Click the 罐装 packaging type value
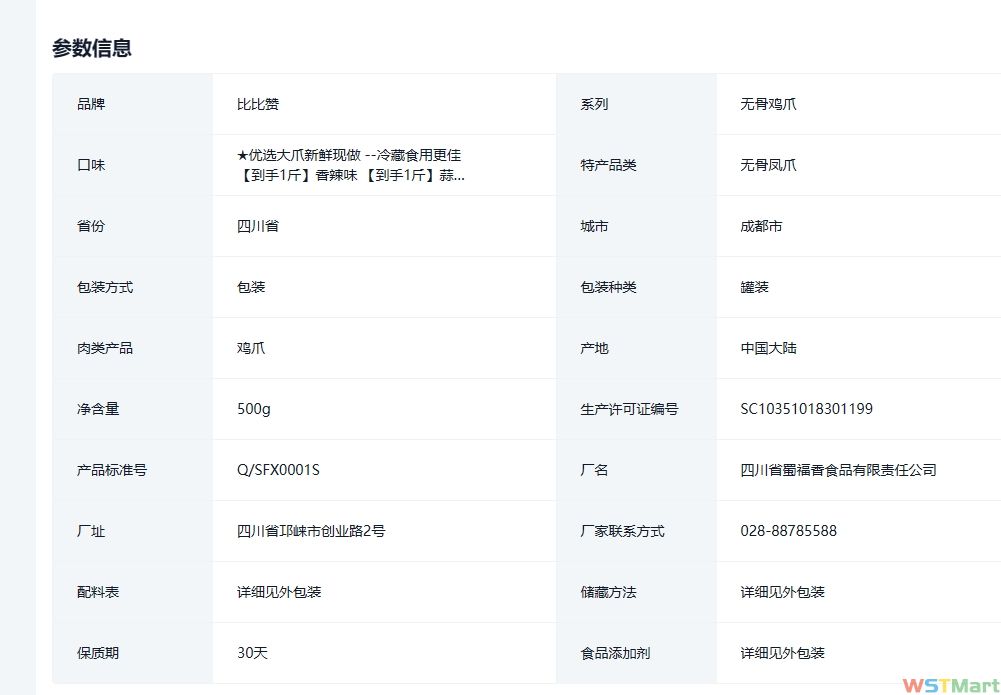This screenshot has width=1001, height=695. click(754, 287)
